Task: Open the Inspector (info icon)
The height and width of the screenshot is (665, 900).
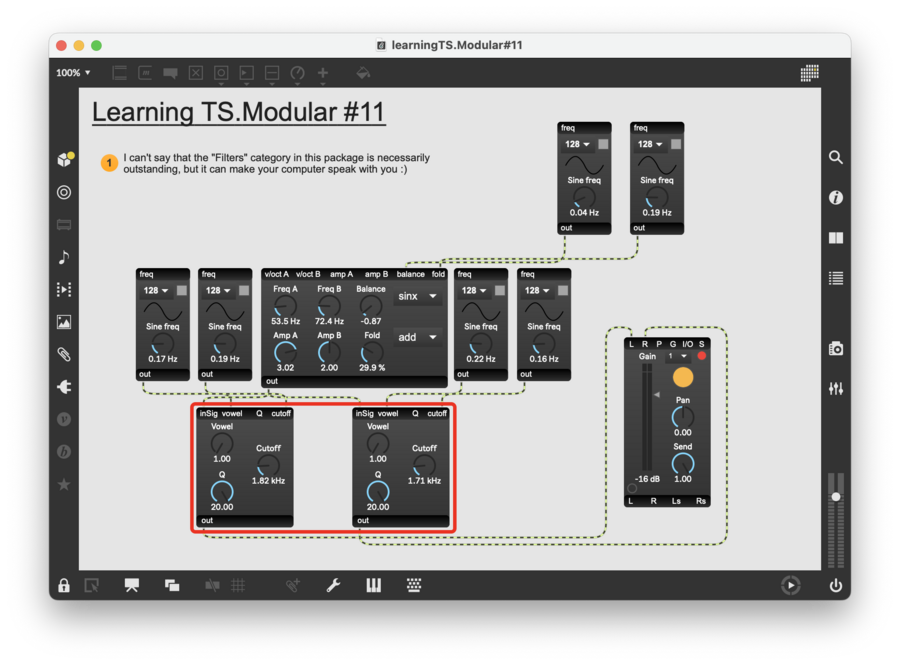Action: point(836,198)
